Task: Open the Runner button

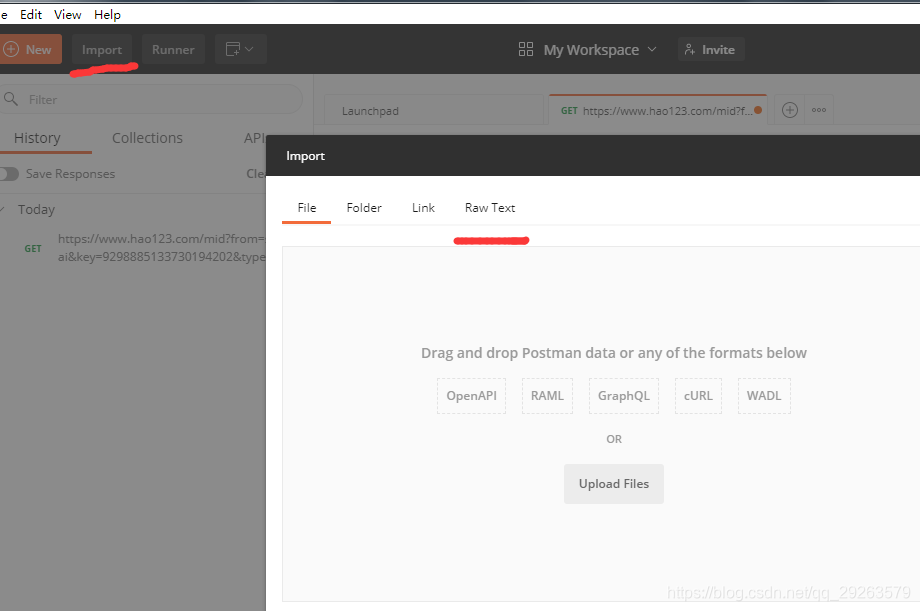Action: pos(173,49)
